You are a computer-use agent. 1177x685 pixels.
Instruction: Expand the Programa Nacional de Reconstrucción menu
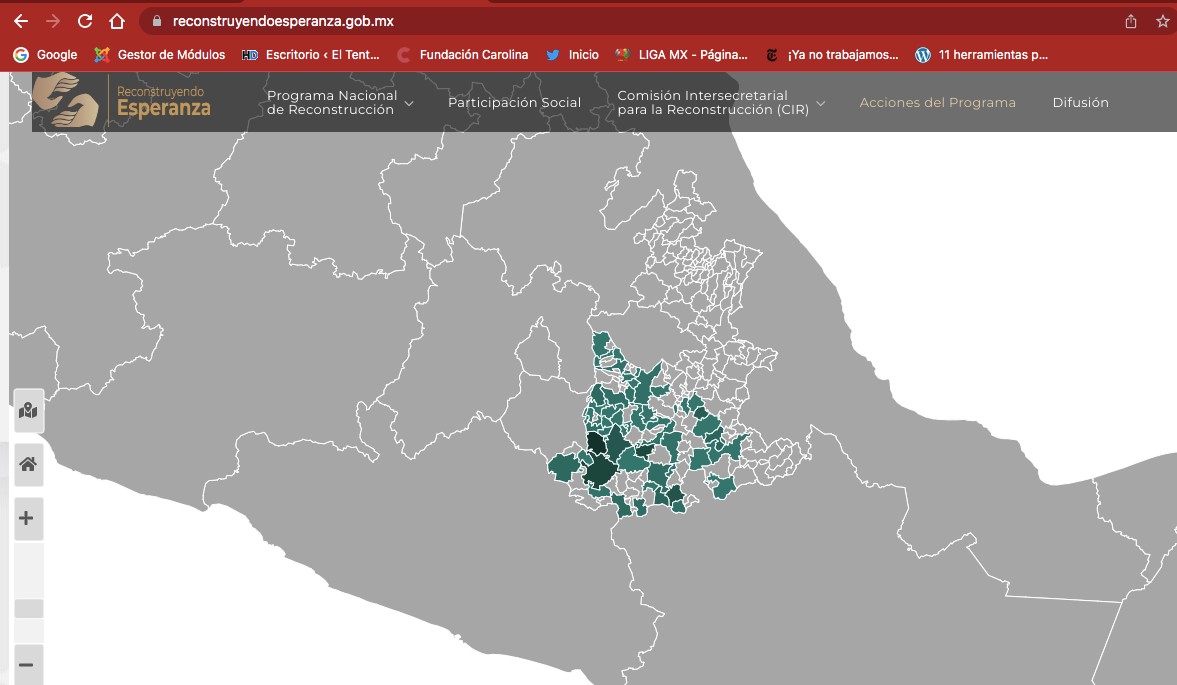point(340,102)
